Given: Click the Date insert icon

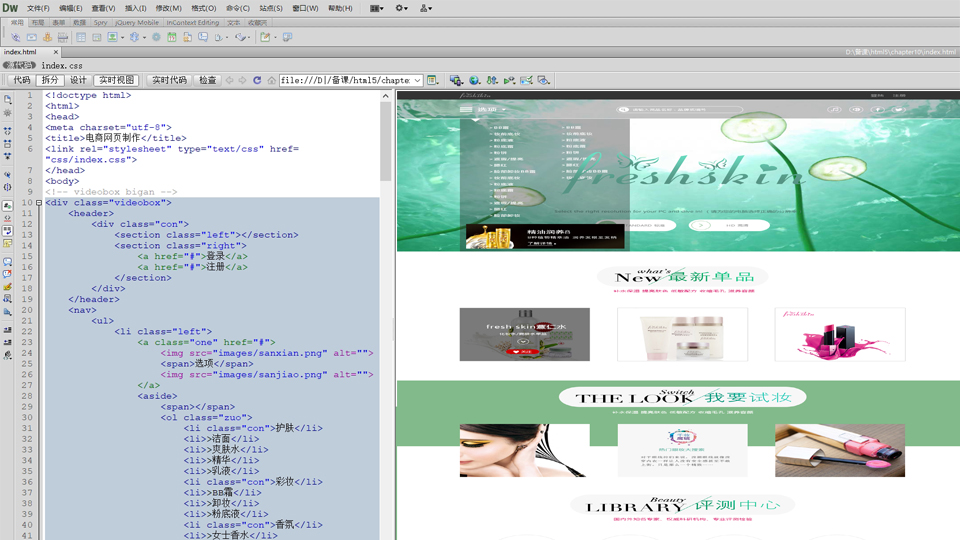Looking at the screenshot, I should (172, 37).
